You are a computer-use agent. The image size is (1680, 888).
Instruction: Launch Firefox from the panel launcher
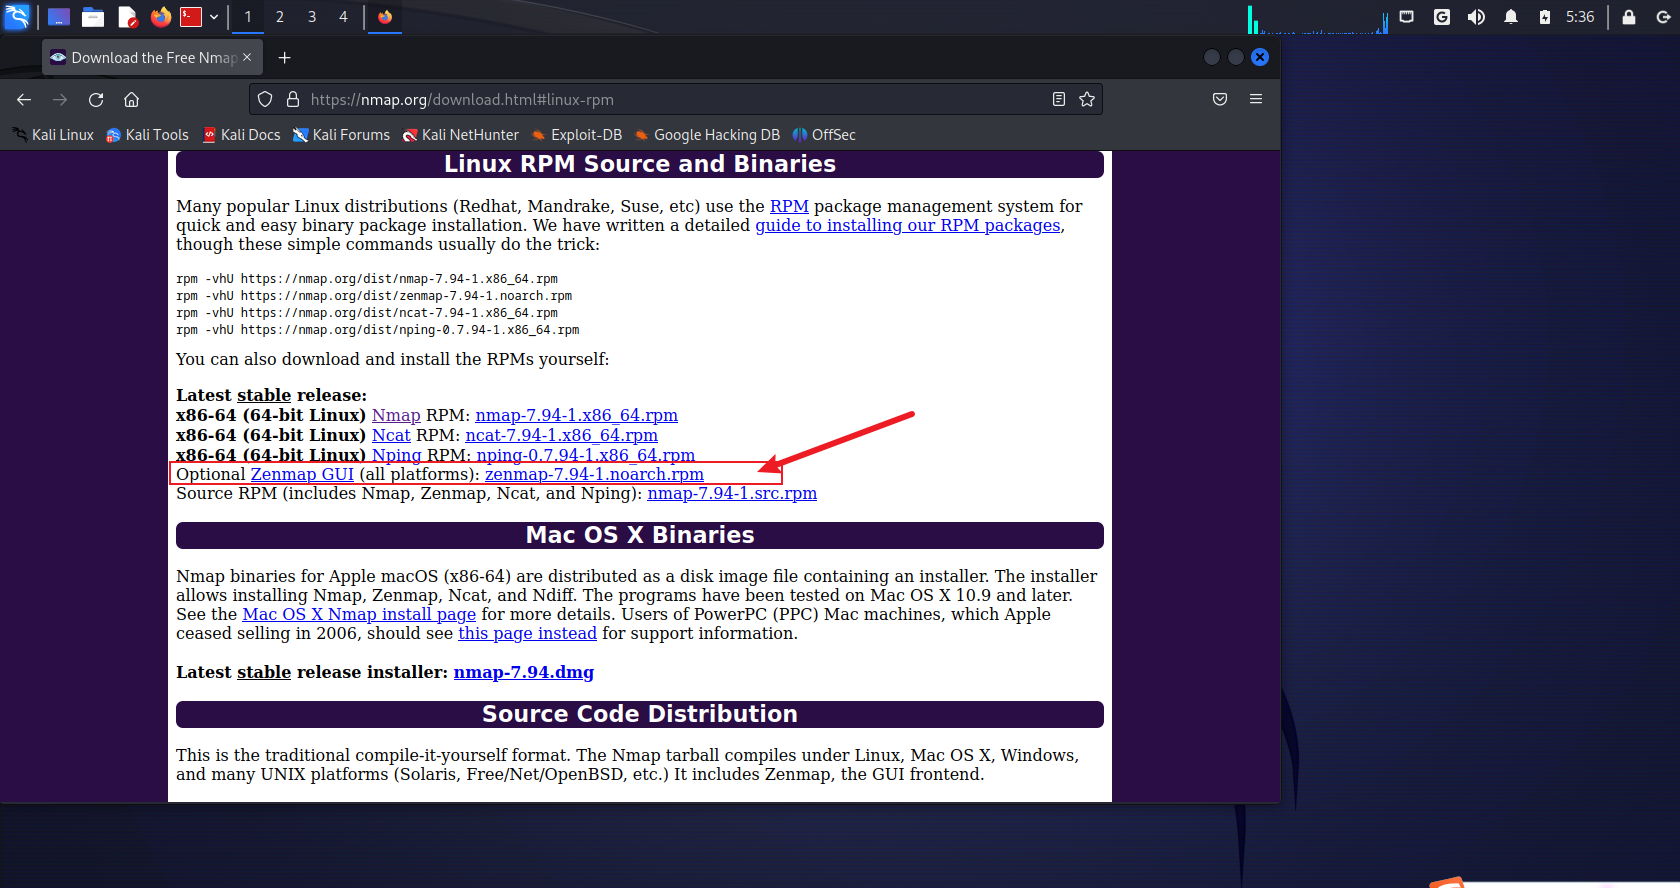point(160,17)
